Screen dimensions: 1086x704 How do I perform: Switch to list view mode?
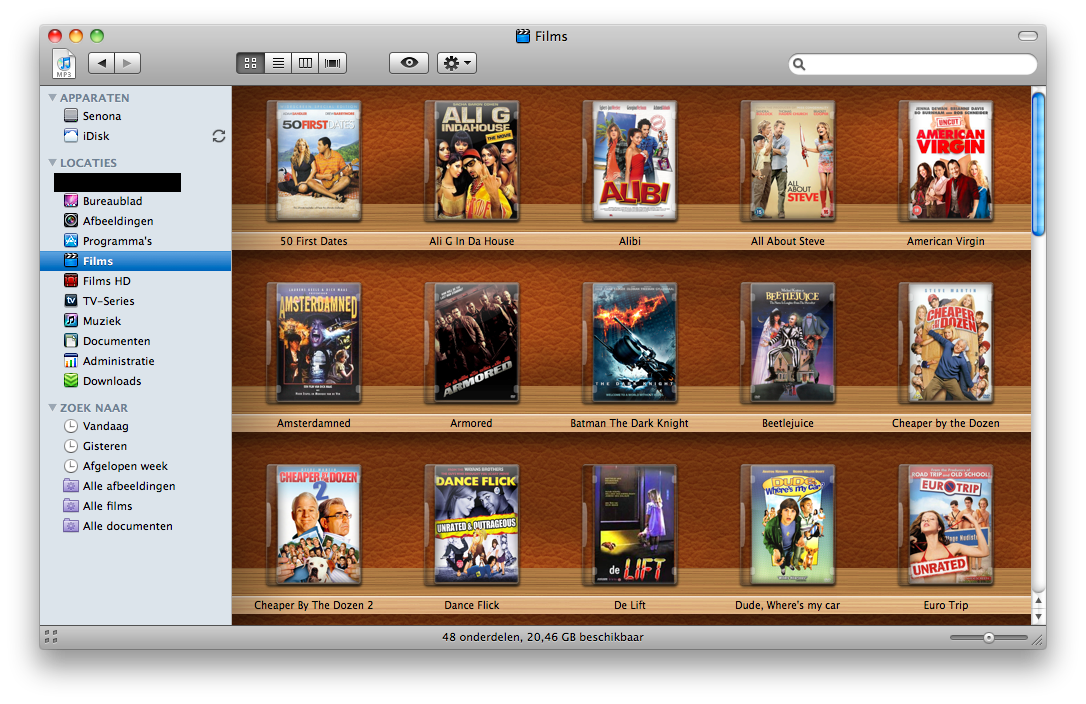278,63
